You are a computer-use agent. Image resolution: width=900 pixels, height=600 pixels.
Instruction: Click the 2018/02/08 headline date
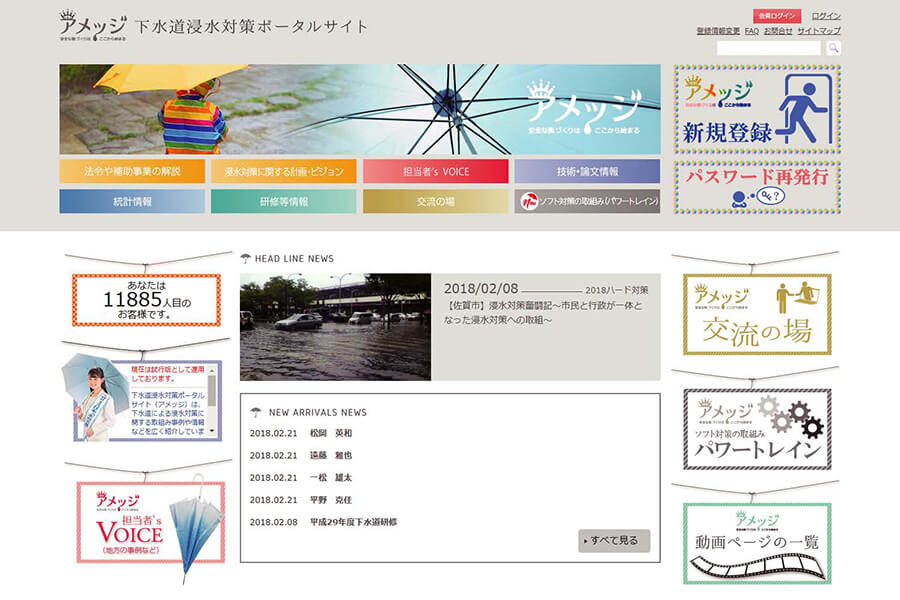(x=481, y=289)
